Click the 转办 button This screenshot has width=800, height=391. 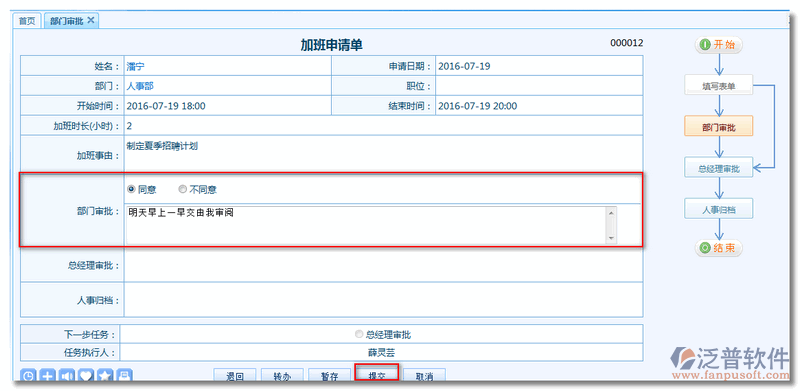coord(282,376)
